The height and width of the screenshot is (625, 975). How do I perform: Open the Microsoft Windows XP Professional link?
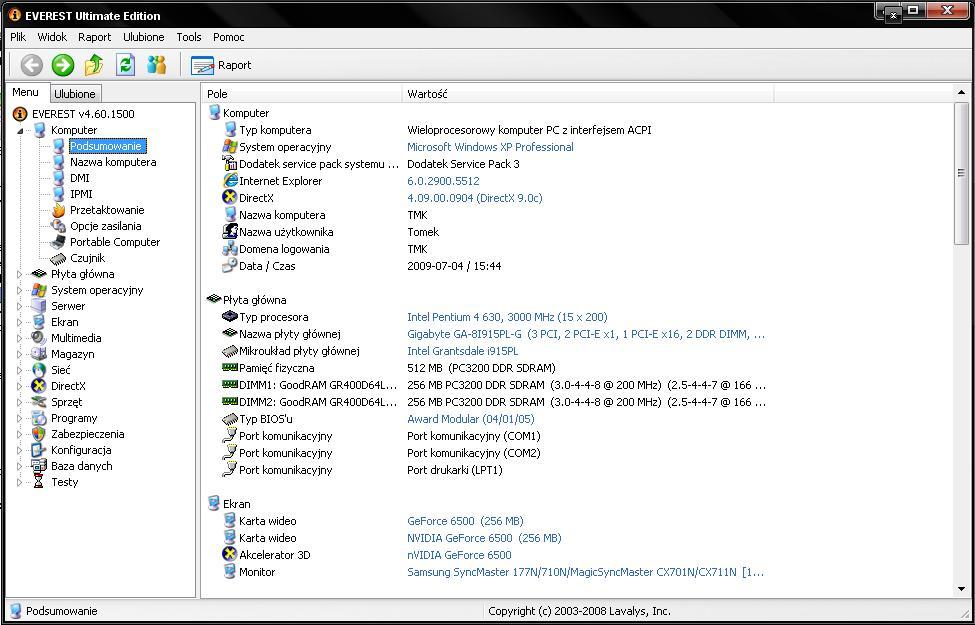tap(490, 147)
